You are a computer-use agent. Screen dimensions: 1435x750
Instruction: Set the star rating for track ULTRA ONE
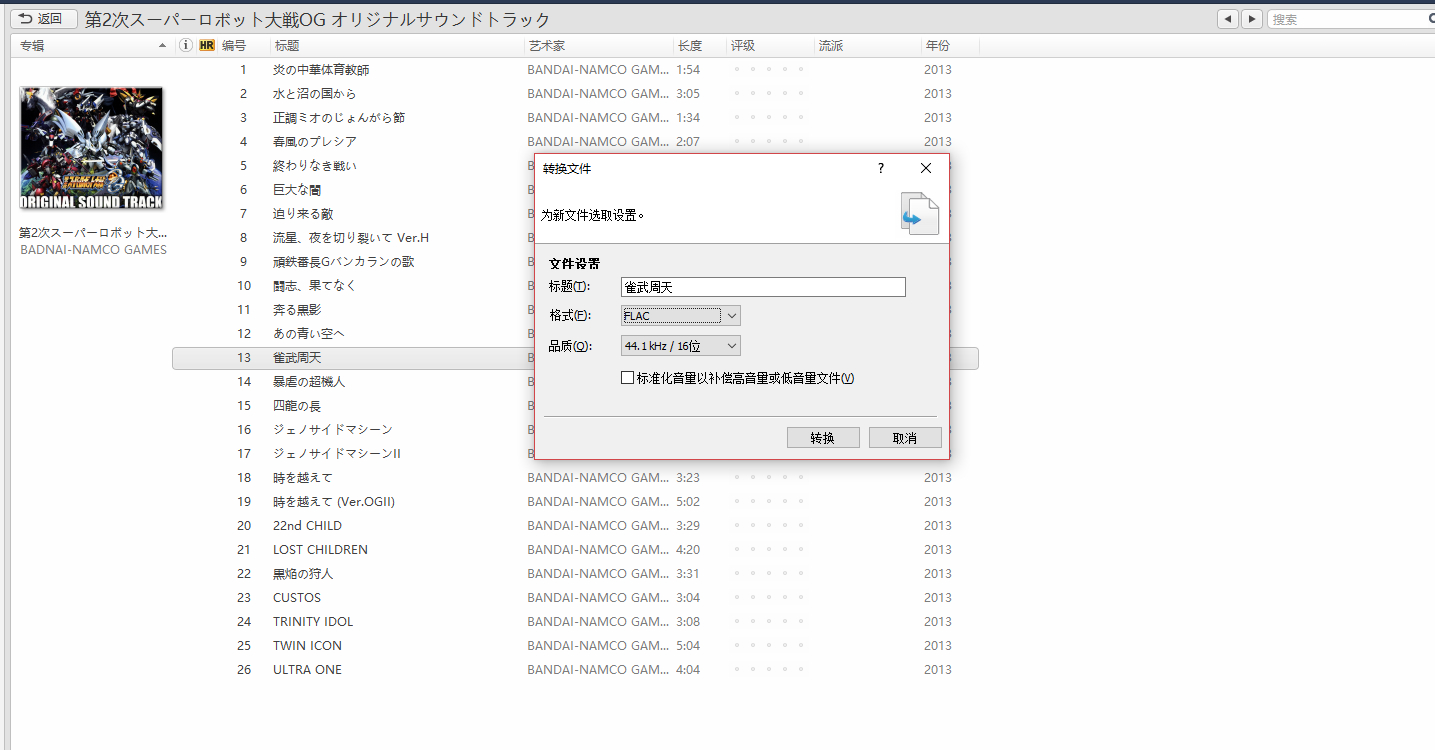click(x=769, y=670)
